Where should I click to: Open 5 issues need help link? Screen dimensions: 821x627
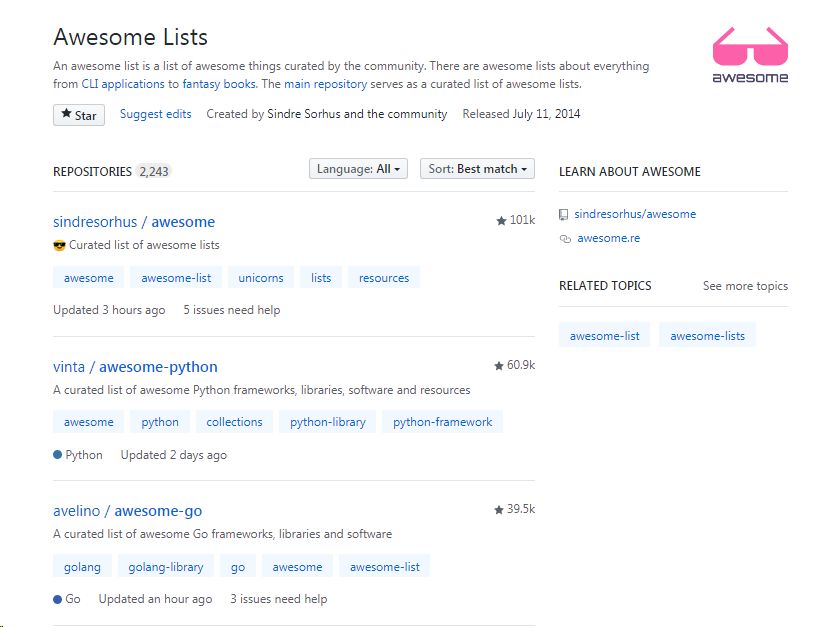tap(231, 310)
